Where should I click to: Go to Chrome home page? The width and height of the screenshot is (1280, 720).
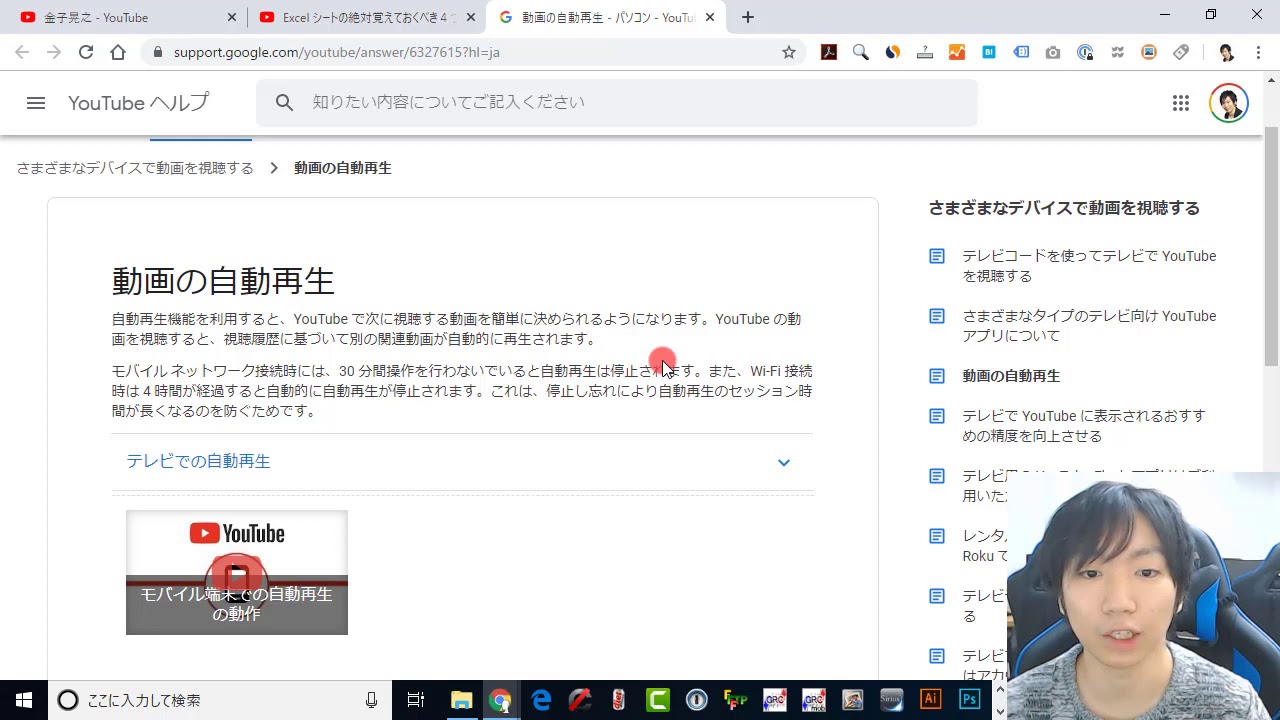pos(118,52)
